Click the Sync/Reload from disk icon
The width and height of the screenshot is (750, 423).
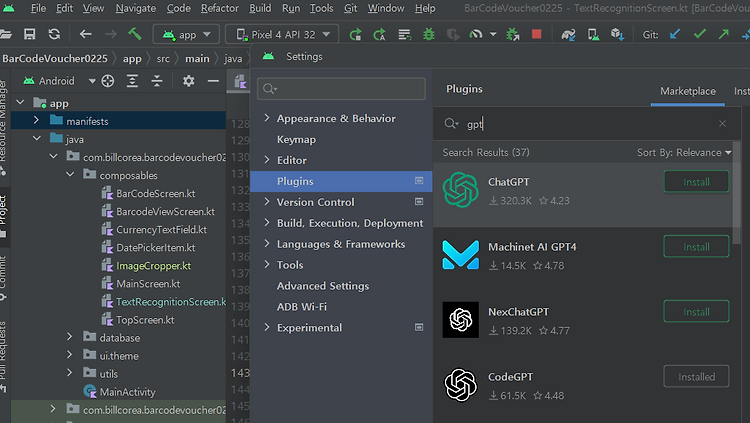(54, 34)
